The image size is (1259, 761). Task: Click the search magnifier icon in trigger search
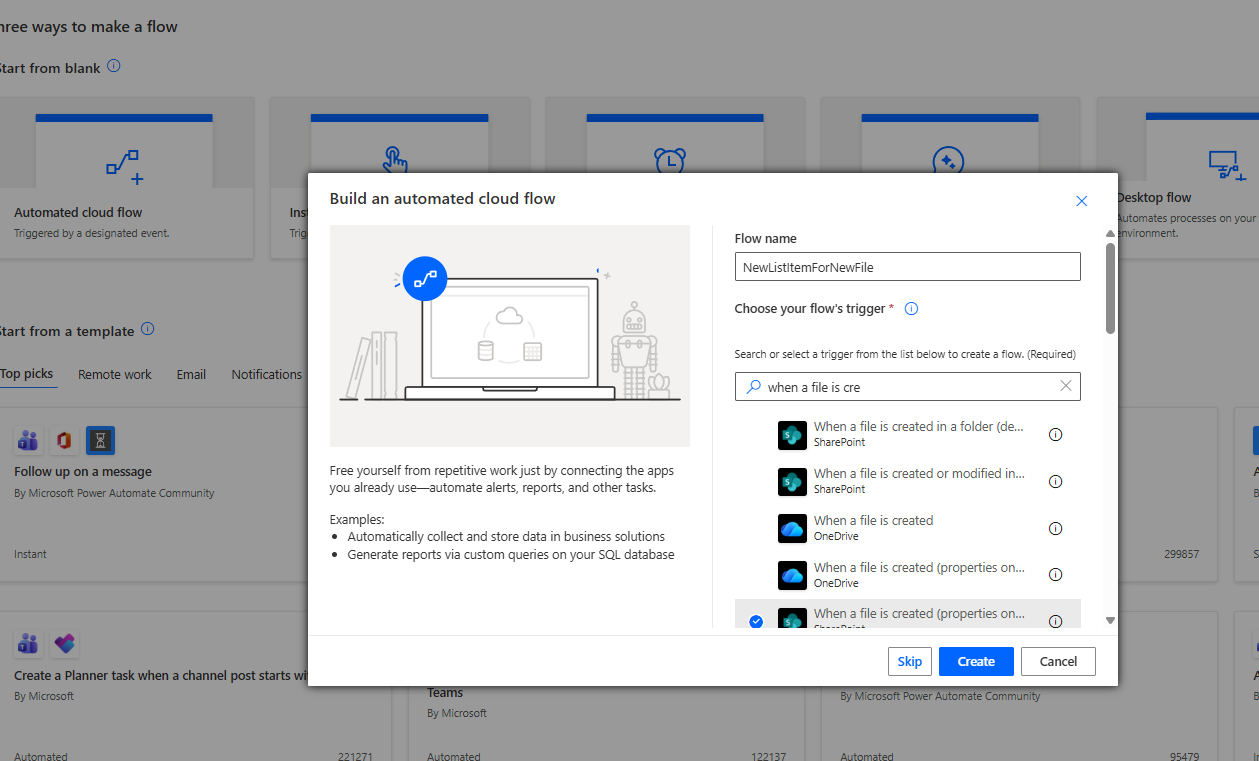pos(754,387)
